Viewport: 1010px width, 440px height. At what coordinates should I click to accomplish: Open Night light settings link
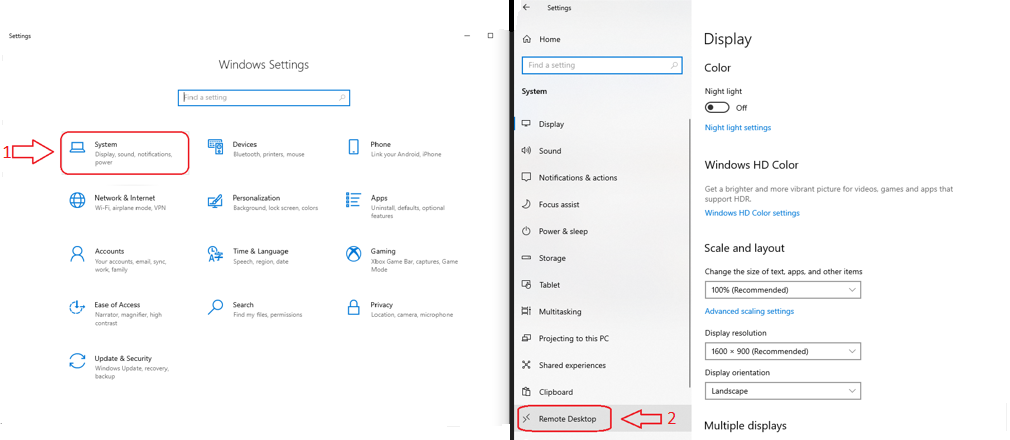tap(737, 128)
